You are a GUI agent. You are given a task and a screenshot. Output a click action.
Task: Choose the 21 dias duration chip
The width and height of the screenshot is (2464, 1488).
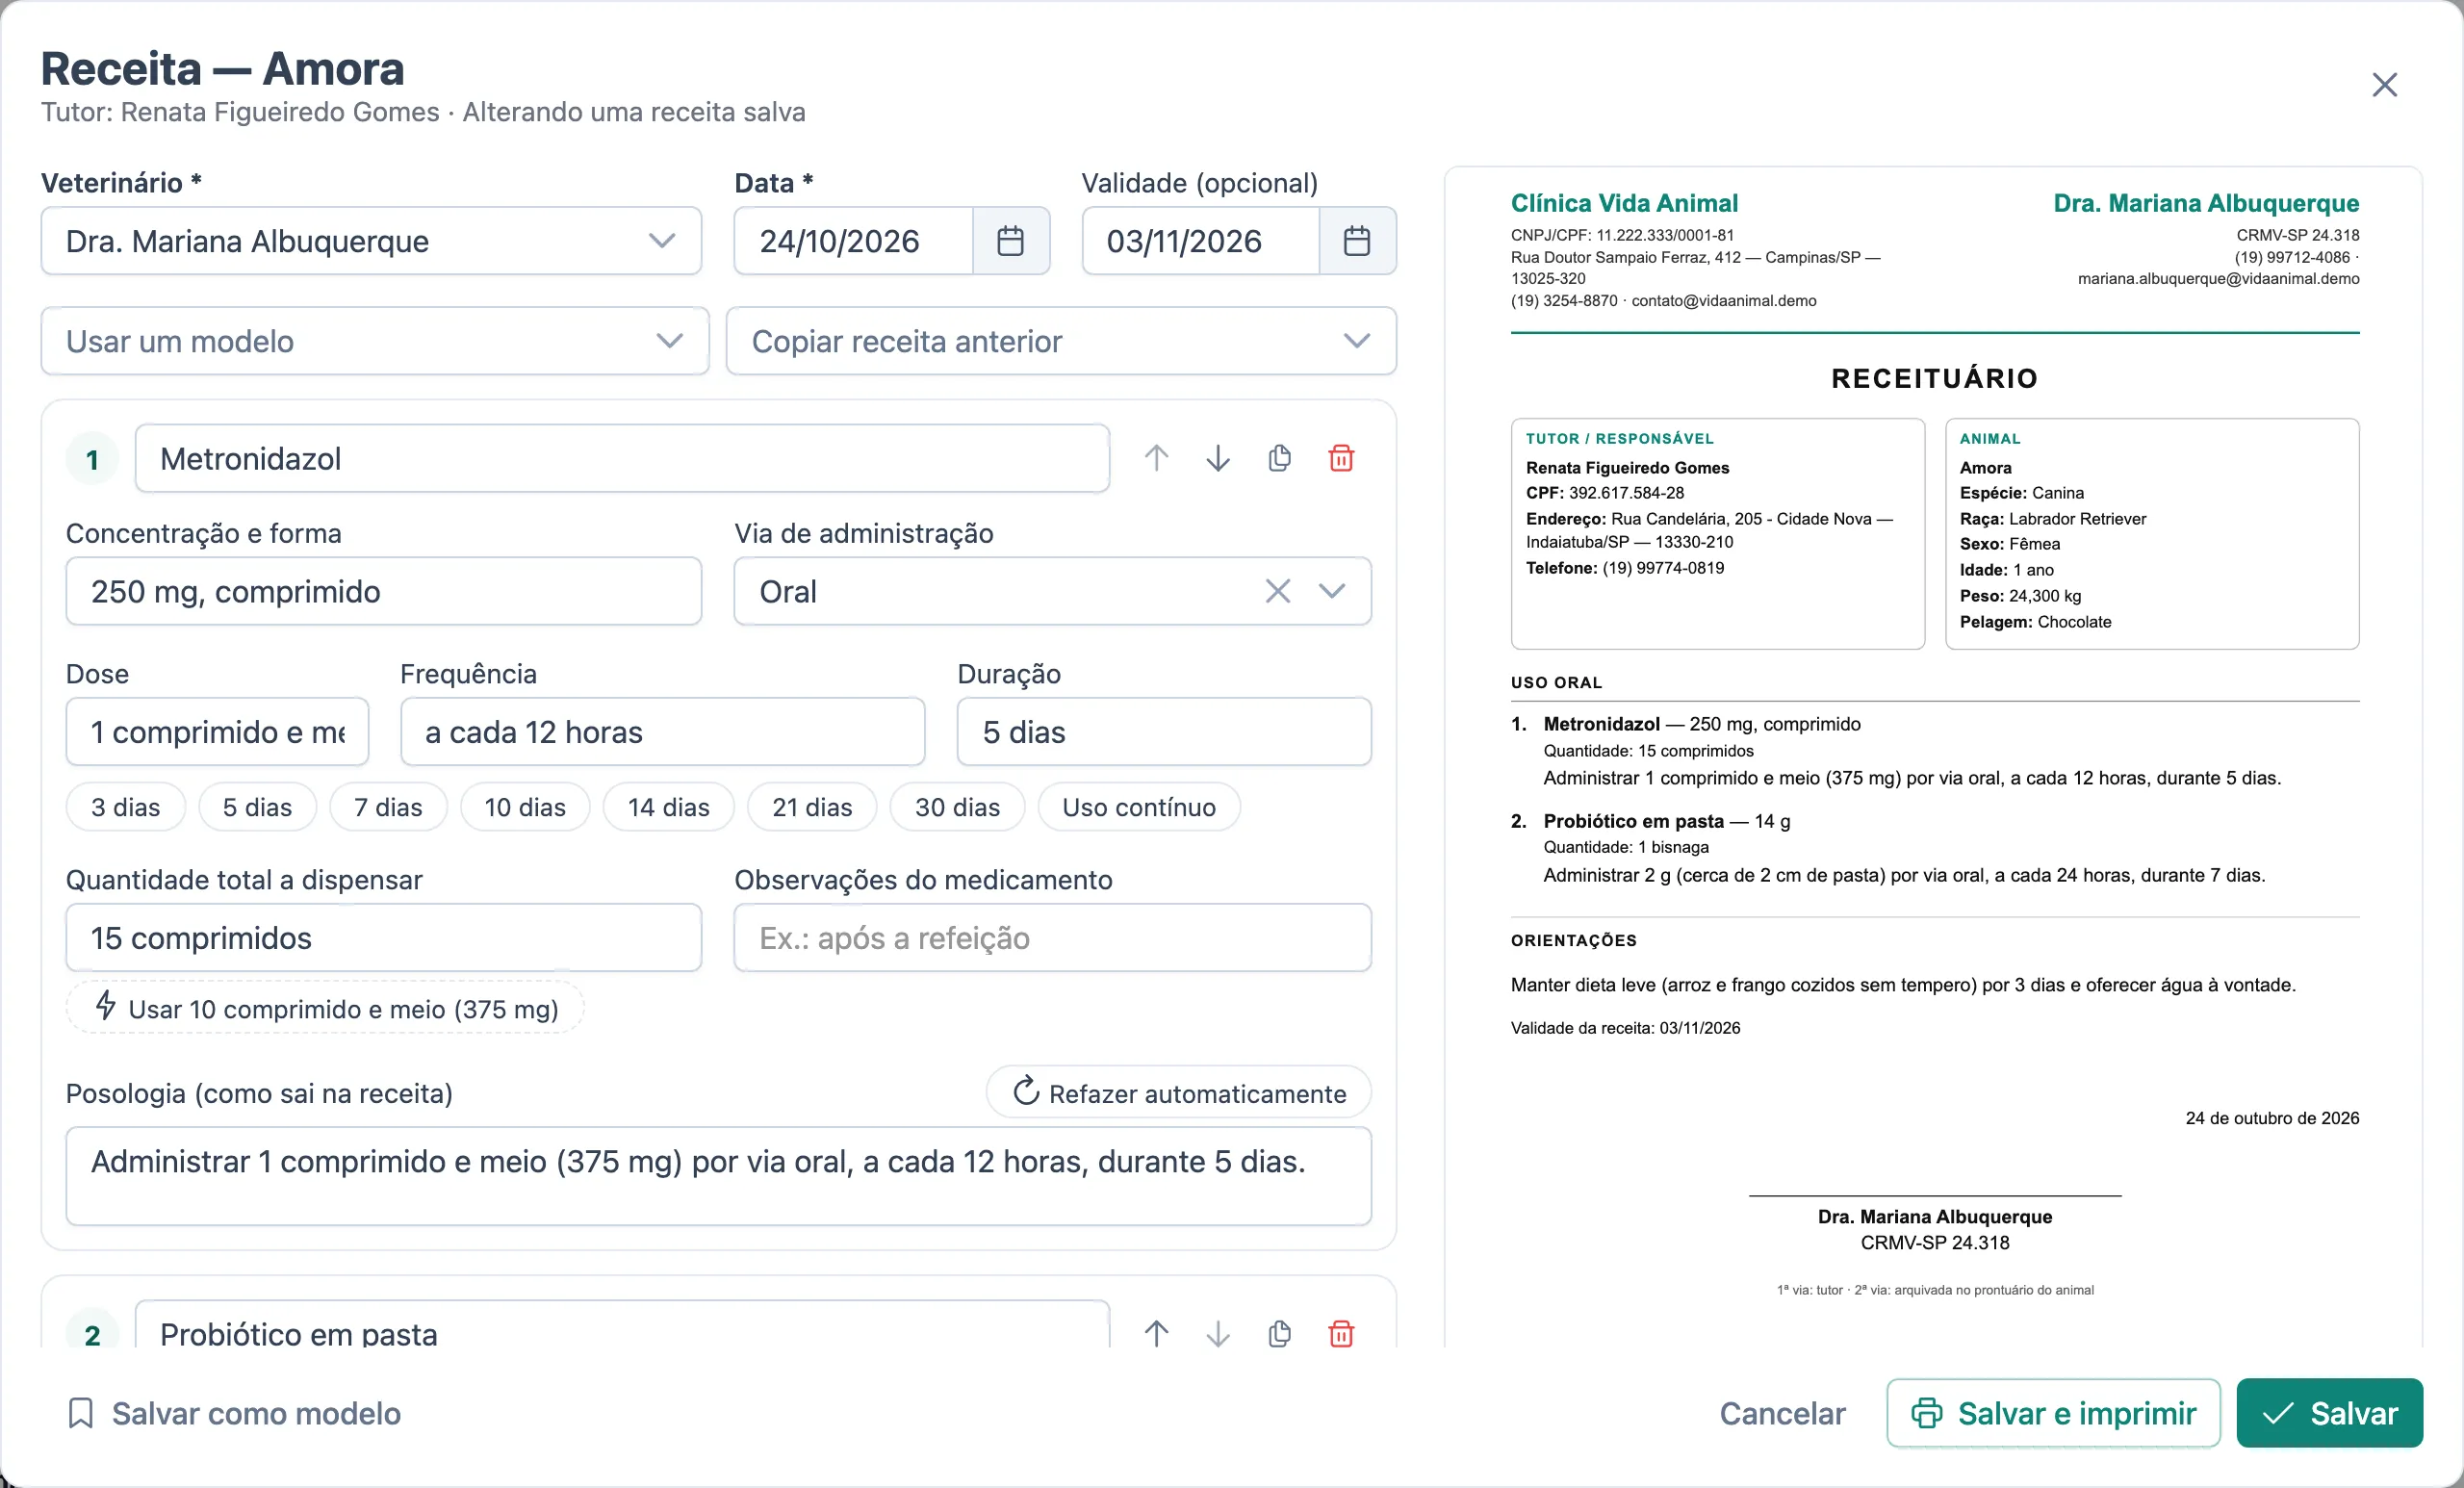point(812,807)
